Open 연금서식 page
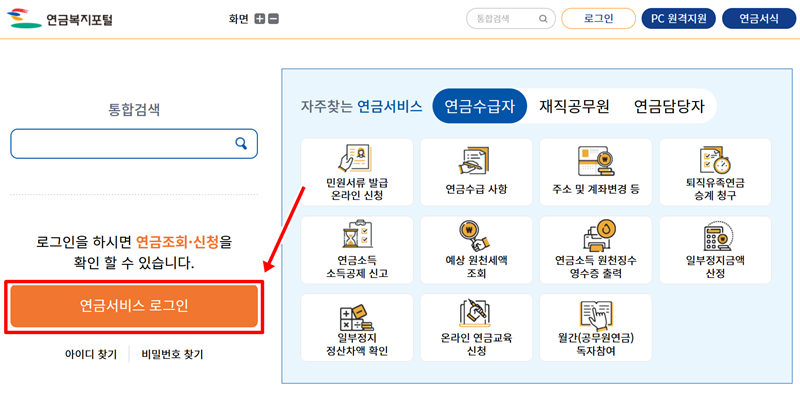This screenshot has width=800, height=393. (759, 19)
